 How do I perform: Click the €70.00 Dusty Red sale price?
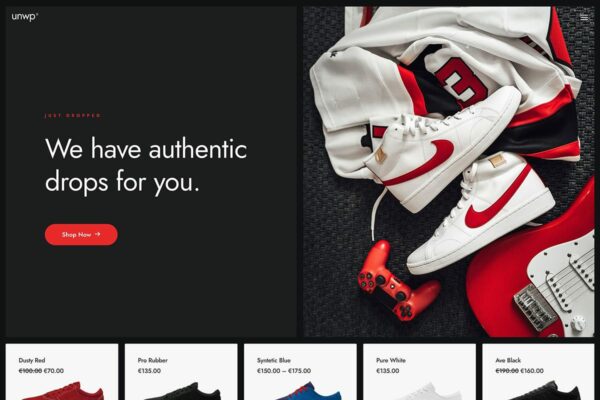point(54,371)
